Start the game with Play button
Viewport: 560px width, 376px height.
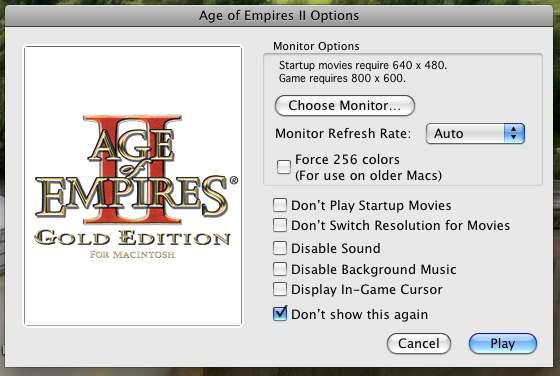pyautogui.click(x=502, y=344)
